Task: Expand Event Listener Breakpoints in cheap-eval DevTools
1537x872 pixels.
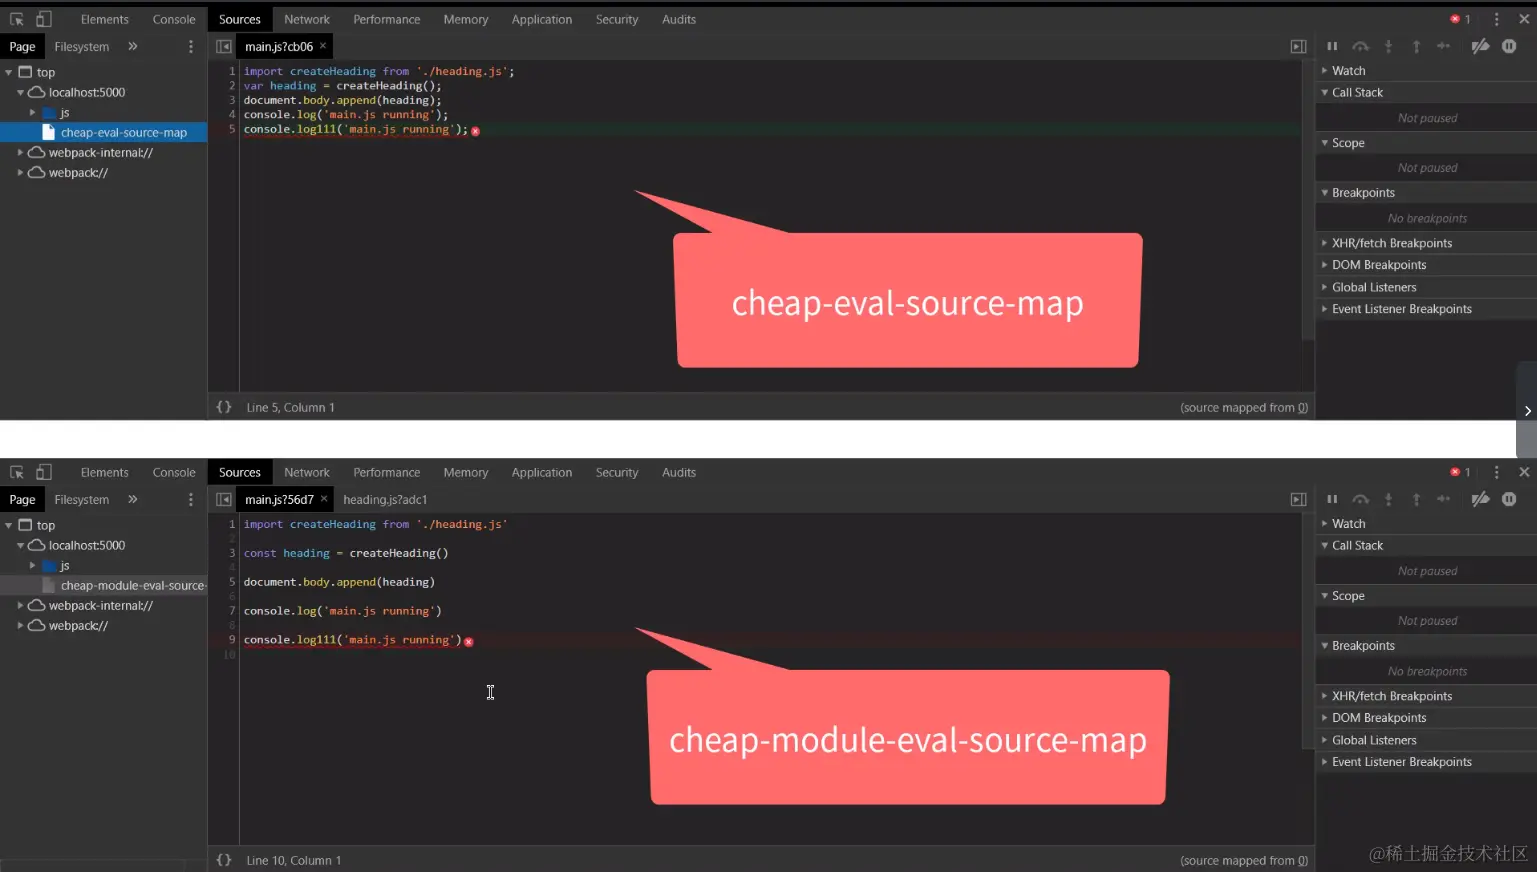Action: pos(1325,309)
